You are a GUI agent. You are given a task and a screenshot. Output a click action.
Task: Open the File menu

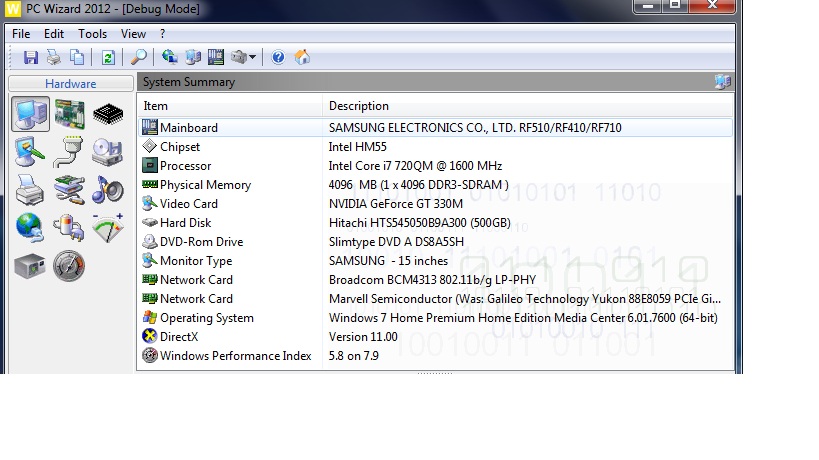click(21, 34)
